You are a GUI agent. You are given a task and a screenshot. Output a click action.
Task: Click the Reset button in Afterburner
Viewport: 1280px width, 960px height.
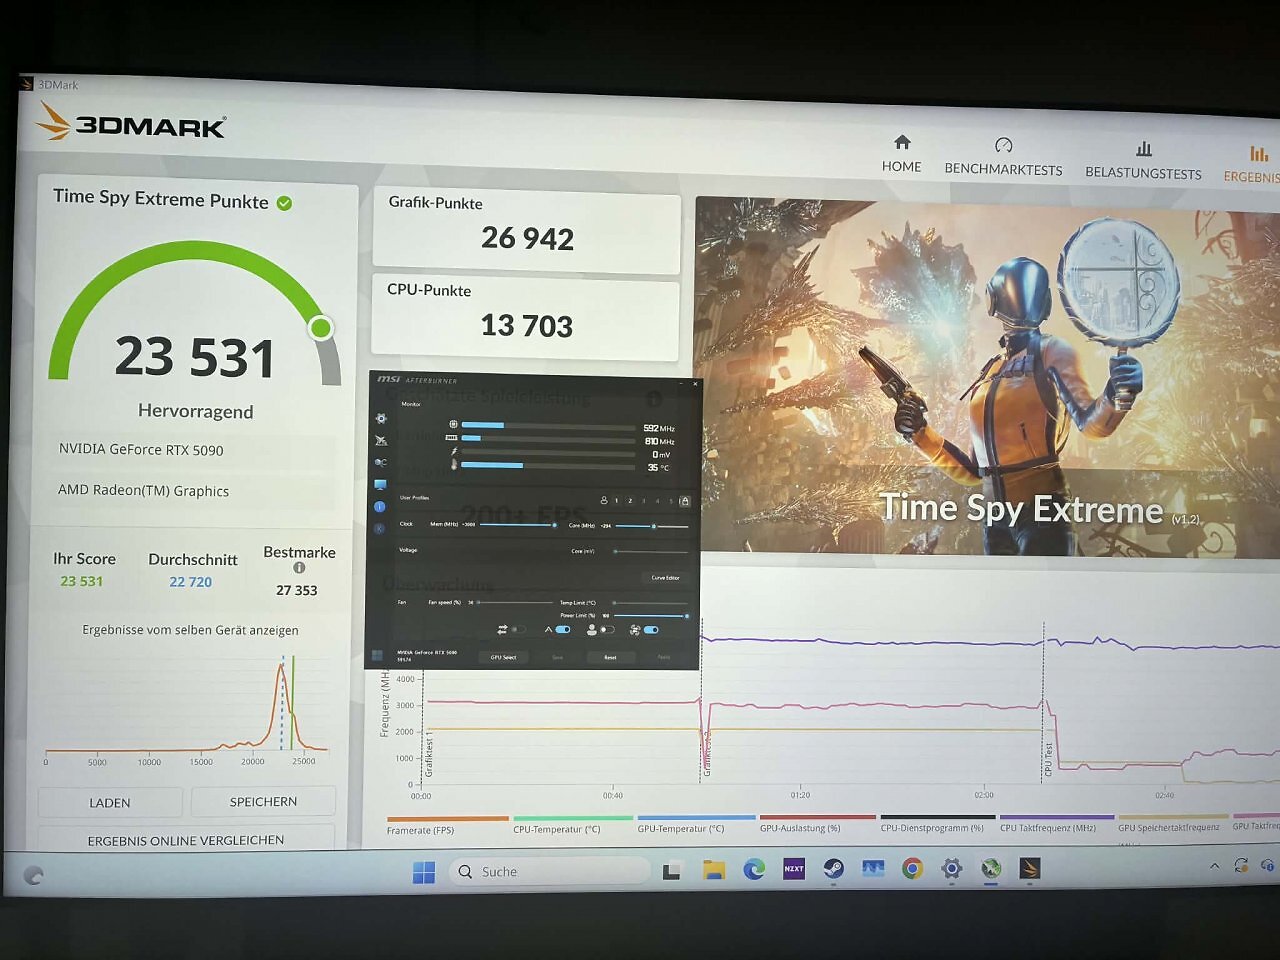coord(610,658)
